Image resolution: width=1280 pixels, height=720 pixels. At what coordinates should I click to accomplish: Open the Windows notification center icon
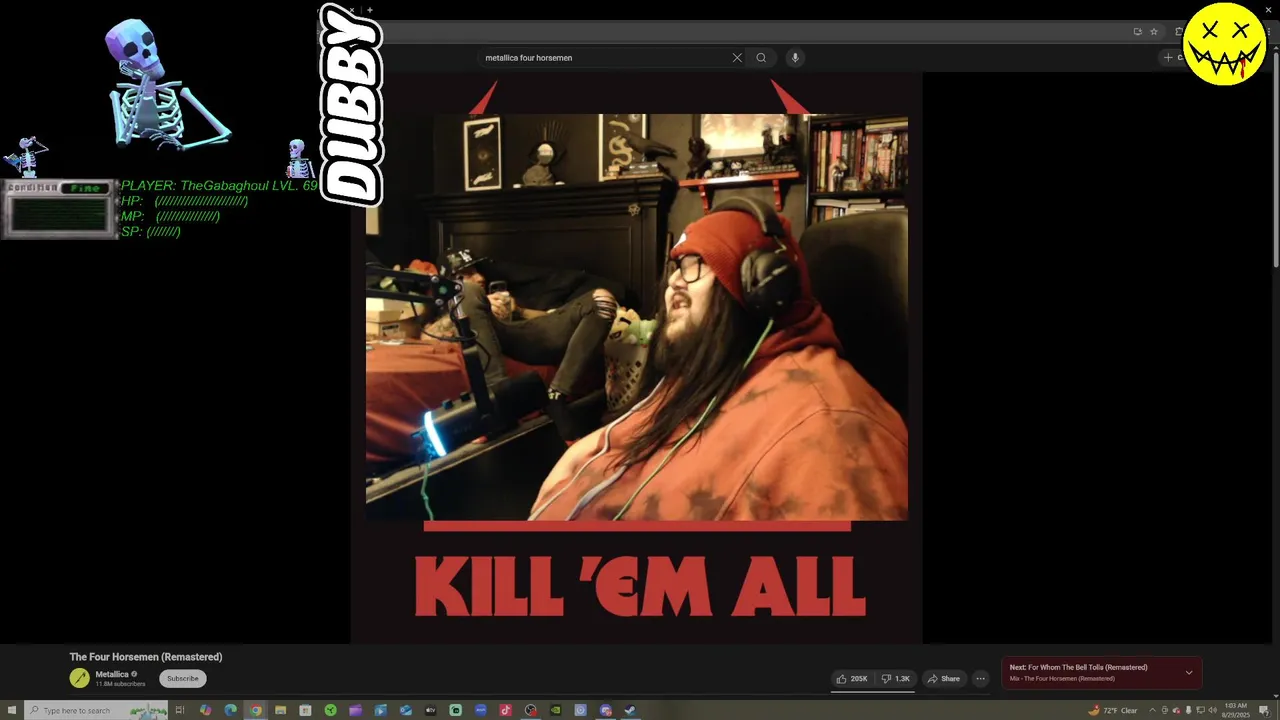pyautogui.click(x=1265, y=711)
